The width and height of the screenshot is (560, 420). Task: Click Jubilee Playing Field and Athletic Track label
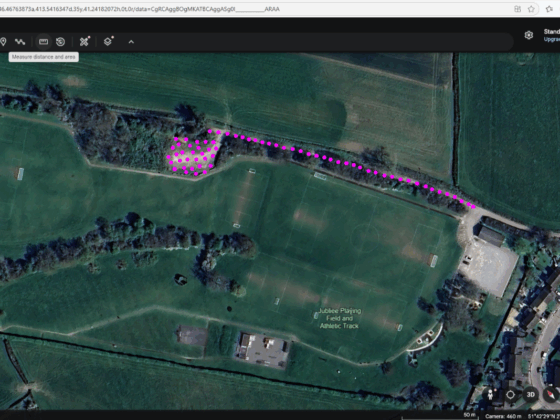[339, 318]
